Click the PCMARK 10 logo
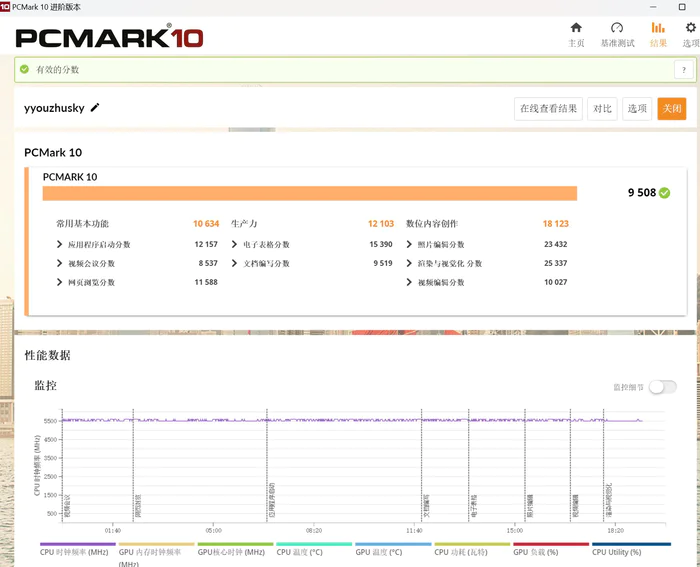Image resolution: width=700 pixels, height=567 pixels. (x=109, y=36)
